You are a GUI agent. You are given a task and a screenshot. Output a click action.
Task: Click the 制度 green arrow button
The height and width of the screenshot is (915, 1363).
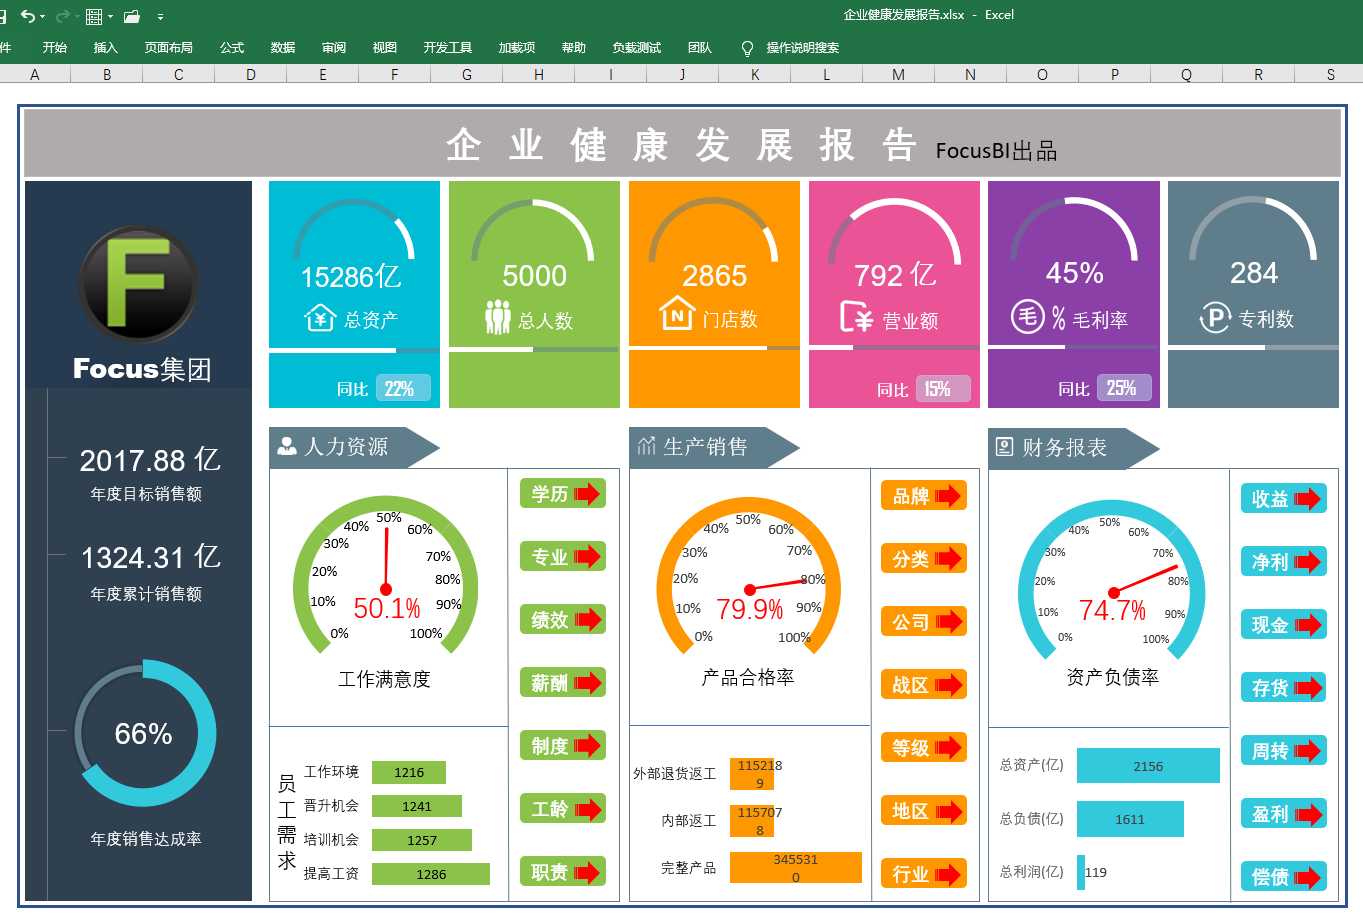pos(563,745)
